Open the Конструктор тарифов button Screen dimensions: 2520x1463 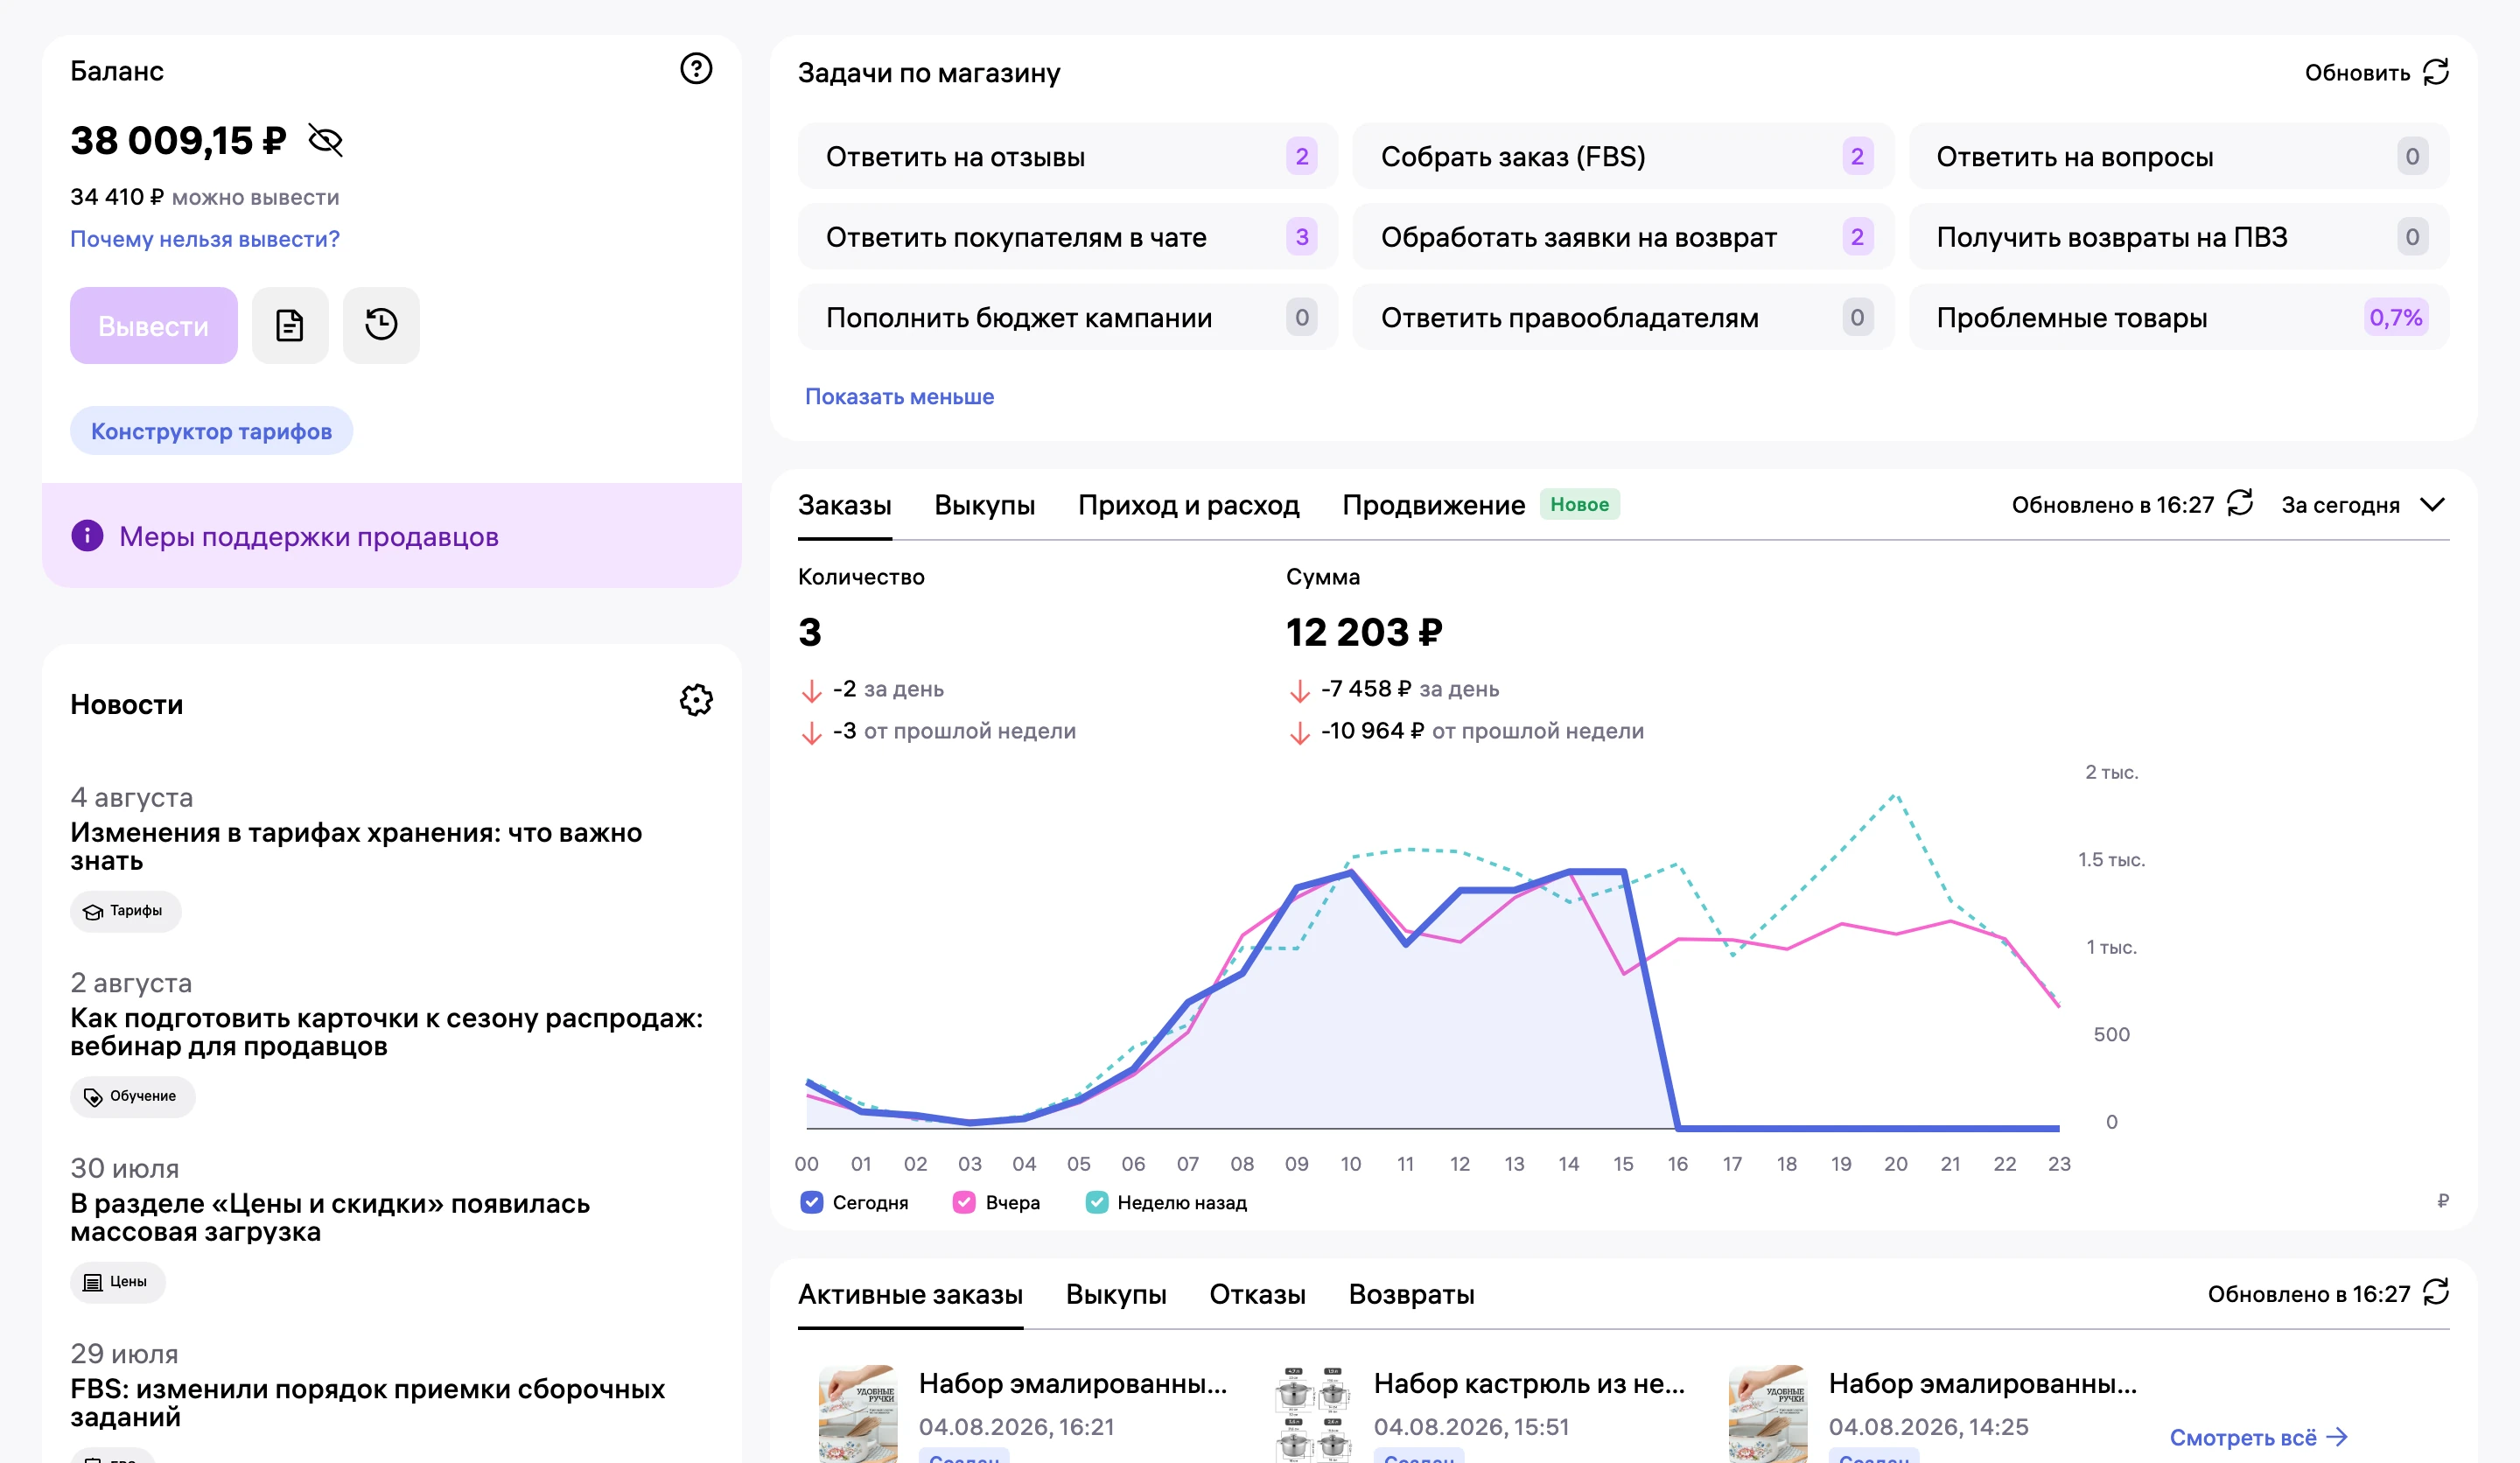click(x=211, y=431)
